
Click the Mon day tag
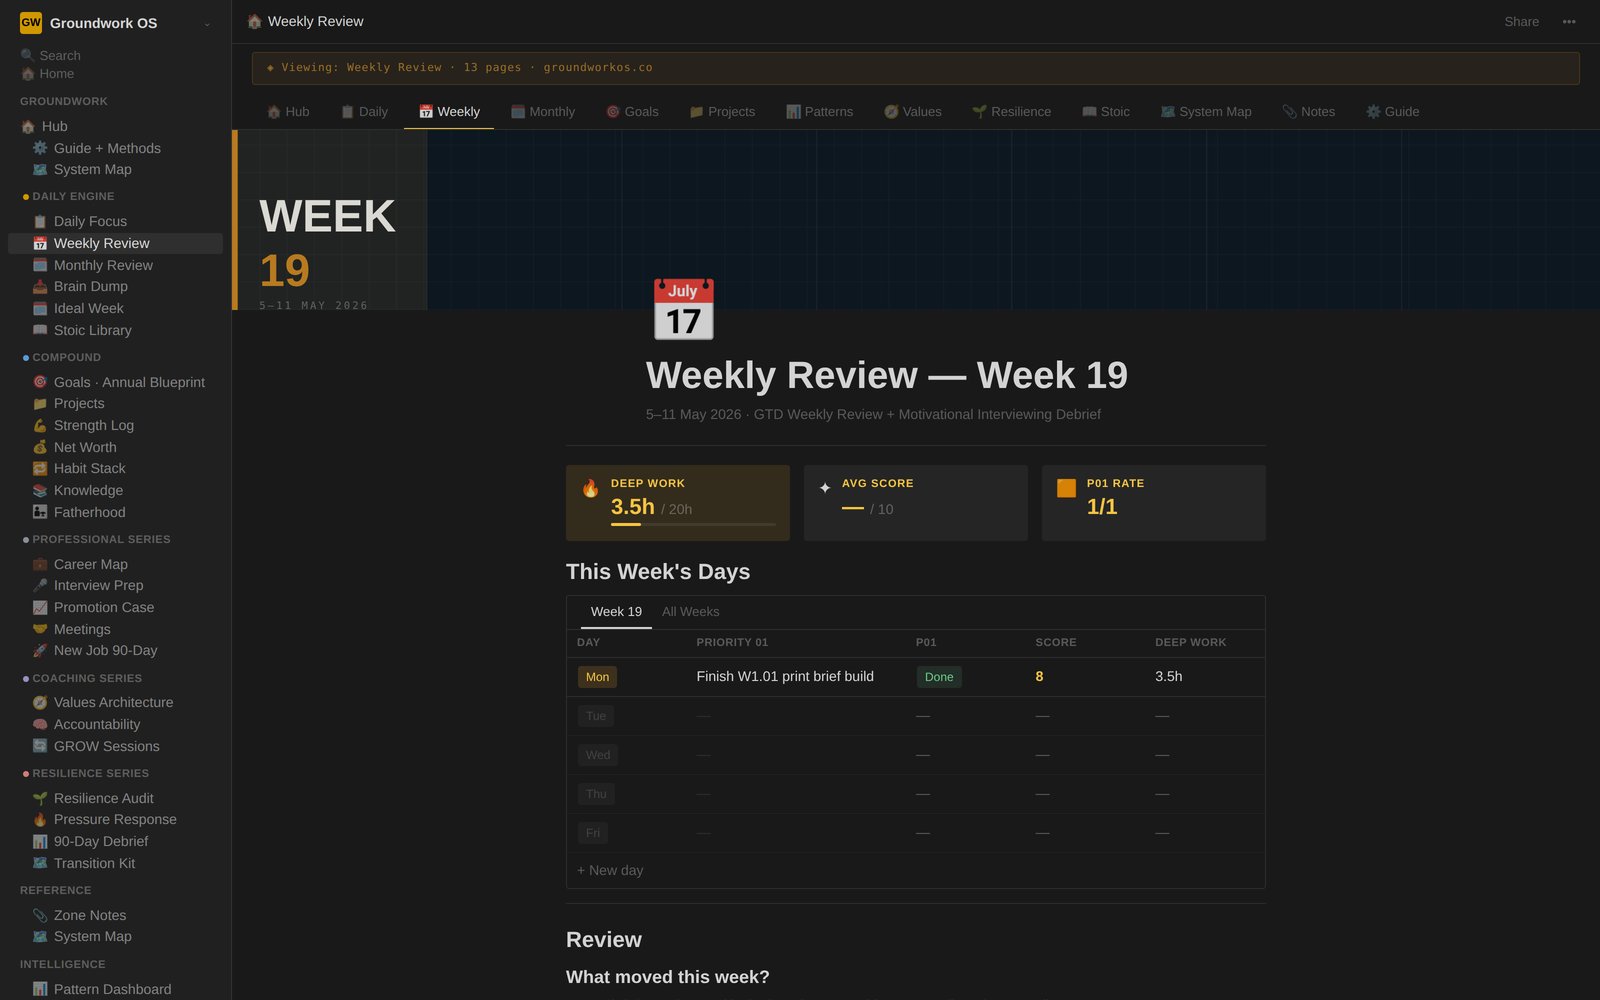(597, 677)
